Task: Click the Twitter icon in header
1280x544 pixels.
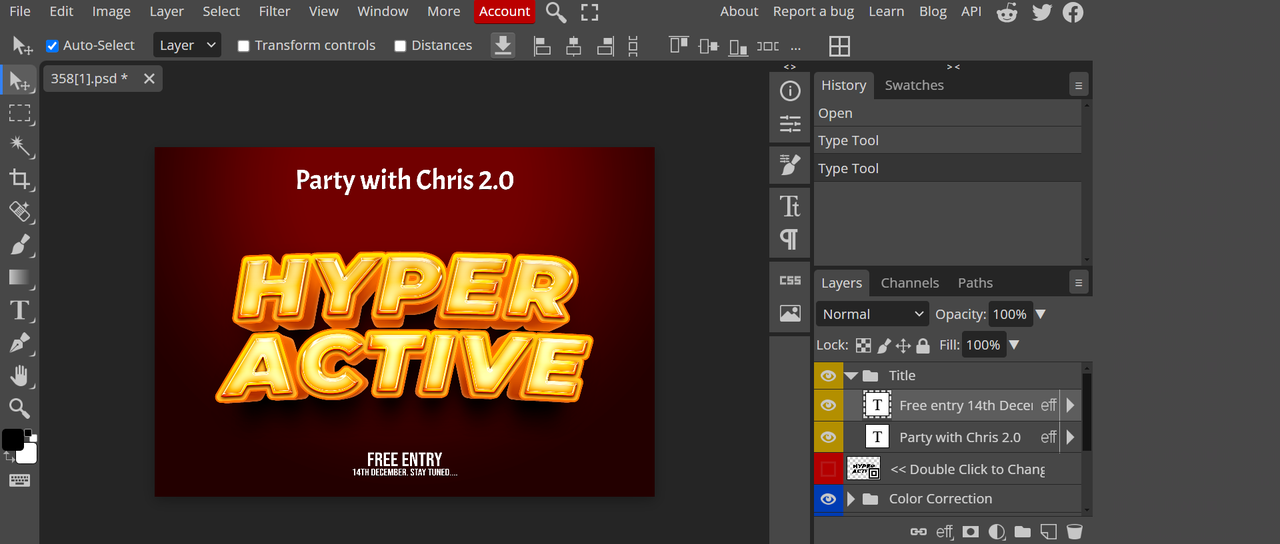Action: (x=1042, y=12)
